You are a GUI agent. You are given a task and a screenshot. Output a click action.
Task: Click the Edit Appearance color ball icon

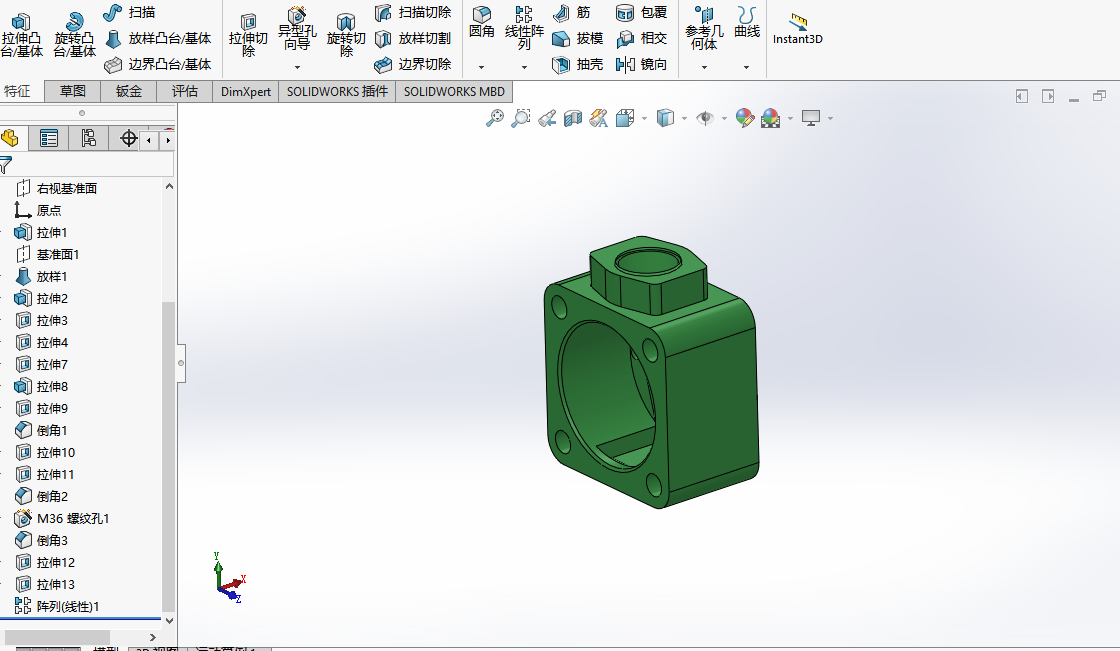744,118
